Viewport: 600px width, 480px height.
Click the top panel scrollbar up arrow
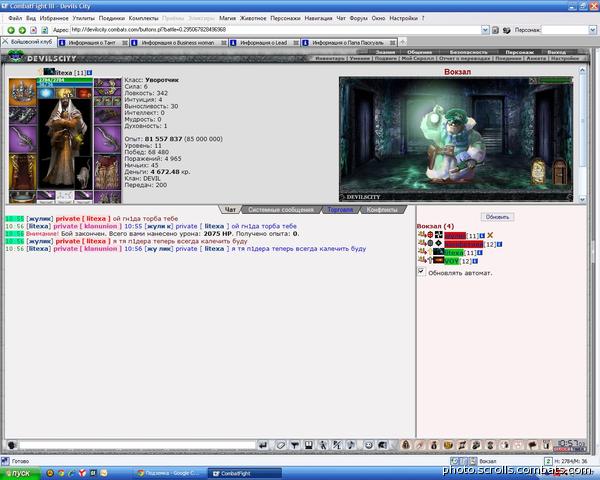click(582, 70)
